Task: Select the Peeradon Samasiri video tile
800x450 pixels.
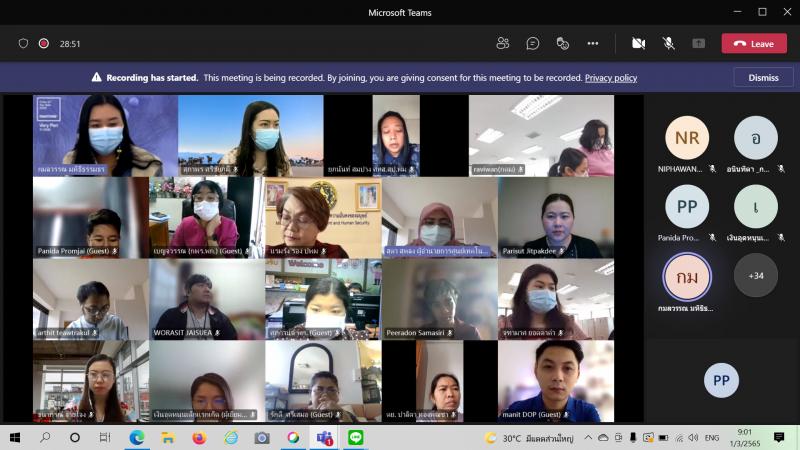Action: point(439,299)
